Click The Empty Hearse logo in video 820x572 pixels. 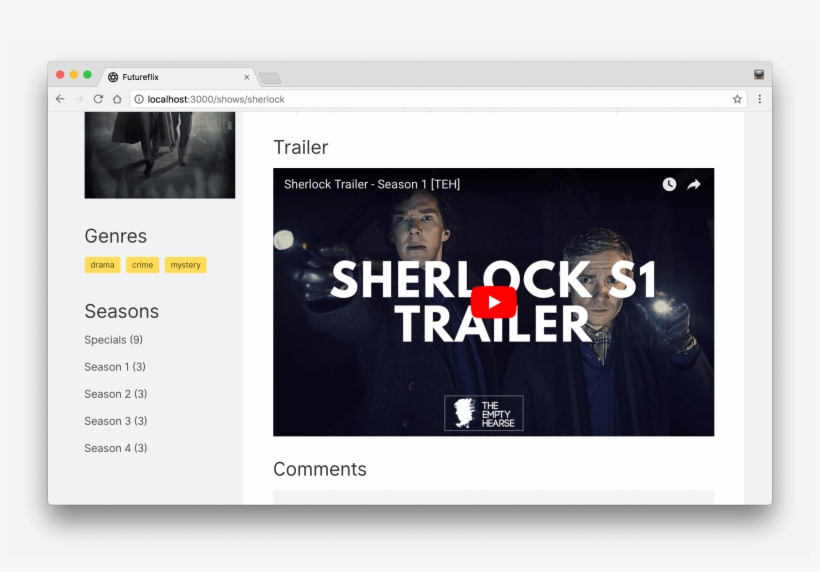click(x=484, y=413)
